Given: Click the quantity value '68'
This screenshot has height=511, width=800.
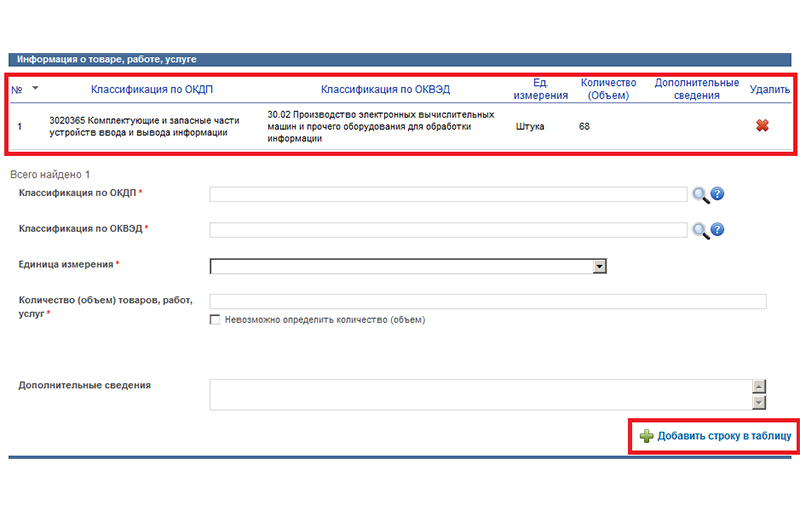Looking at the screenshot, I should pyautogui.click(x=584, y=126).
